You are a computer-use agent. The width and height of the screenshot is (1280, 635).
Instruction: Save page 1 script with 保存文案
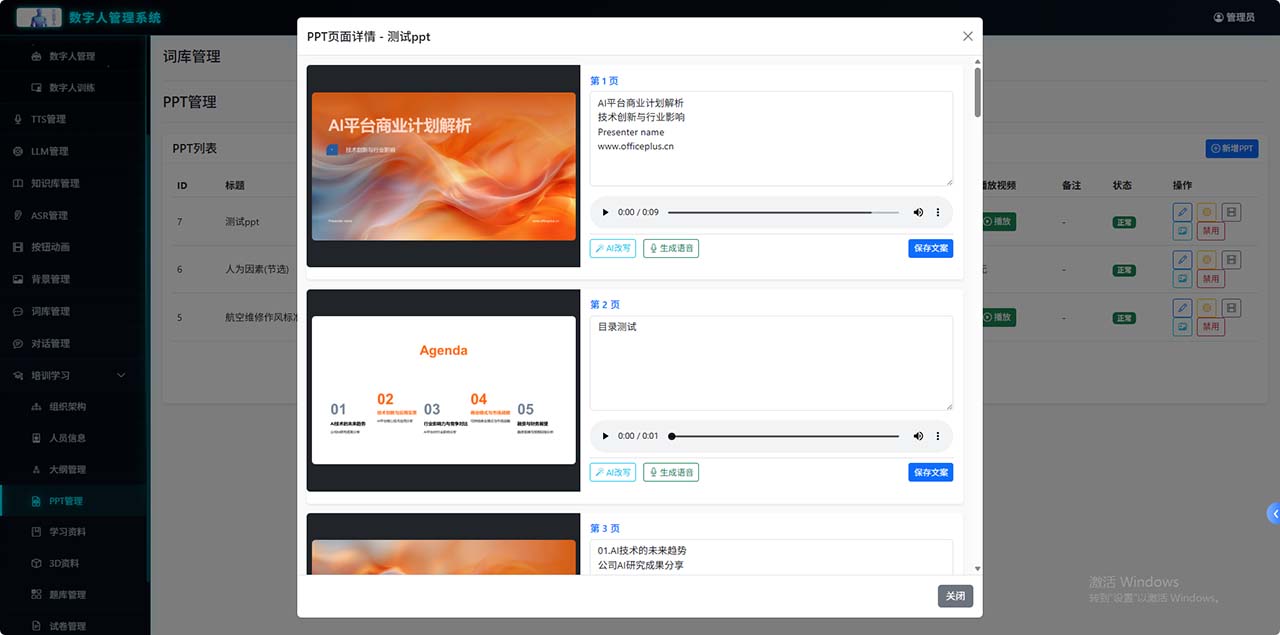[x=930, y=249]
